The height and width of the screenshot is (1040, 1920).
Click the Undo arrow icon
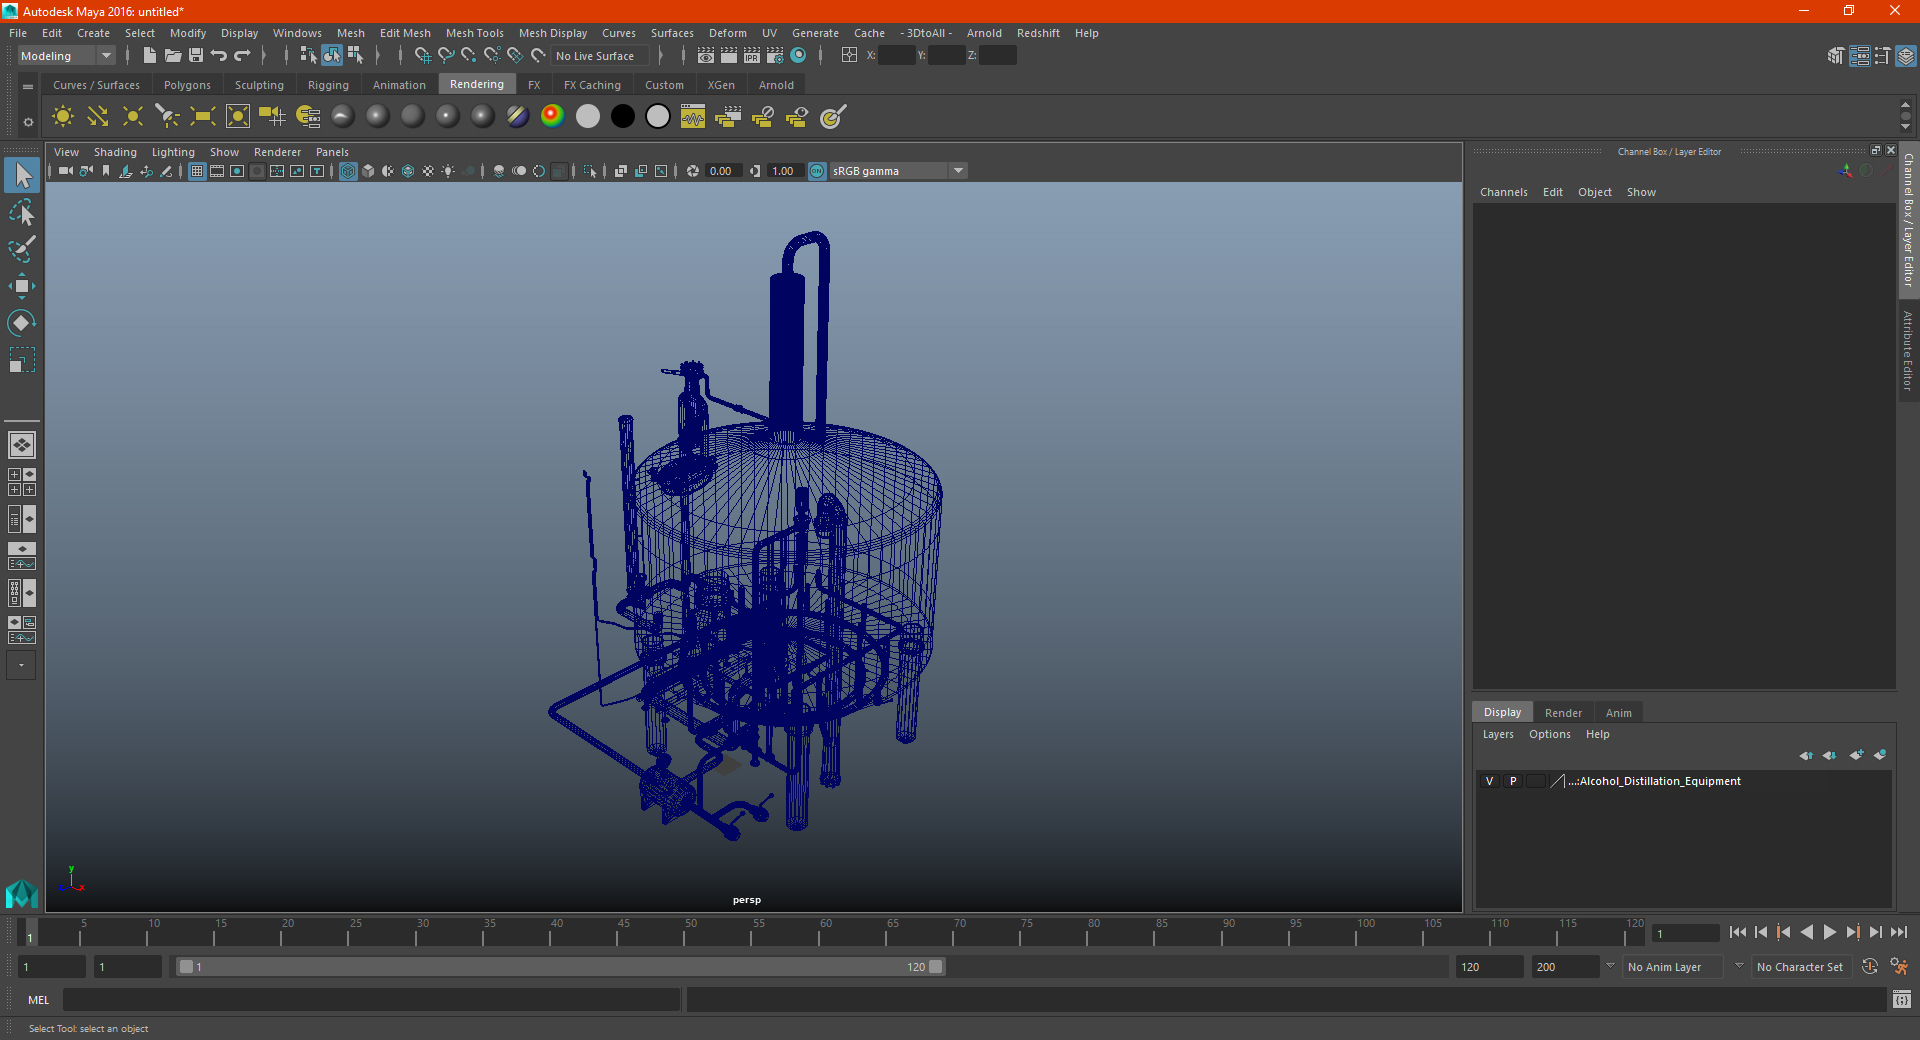point(219,56)
